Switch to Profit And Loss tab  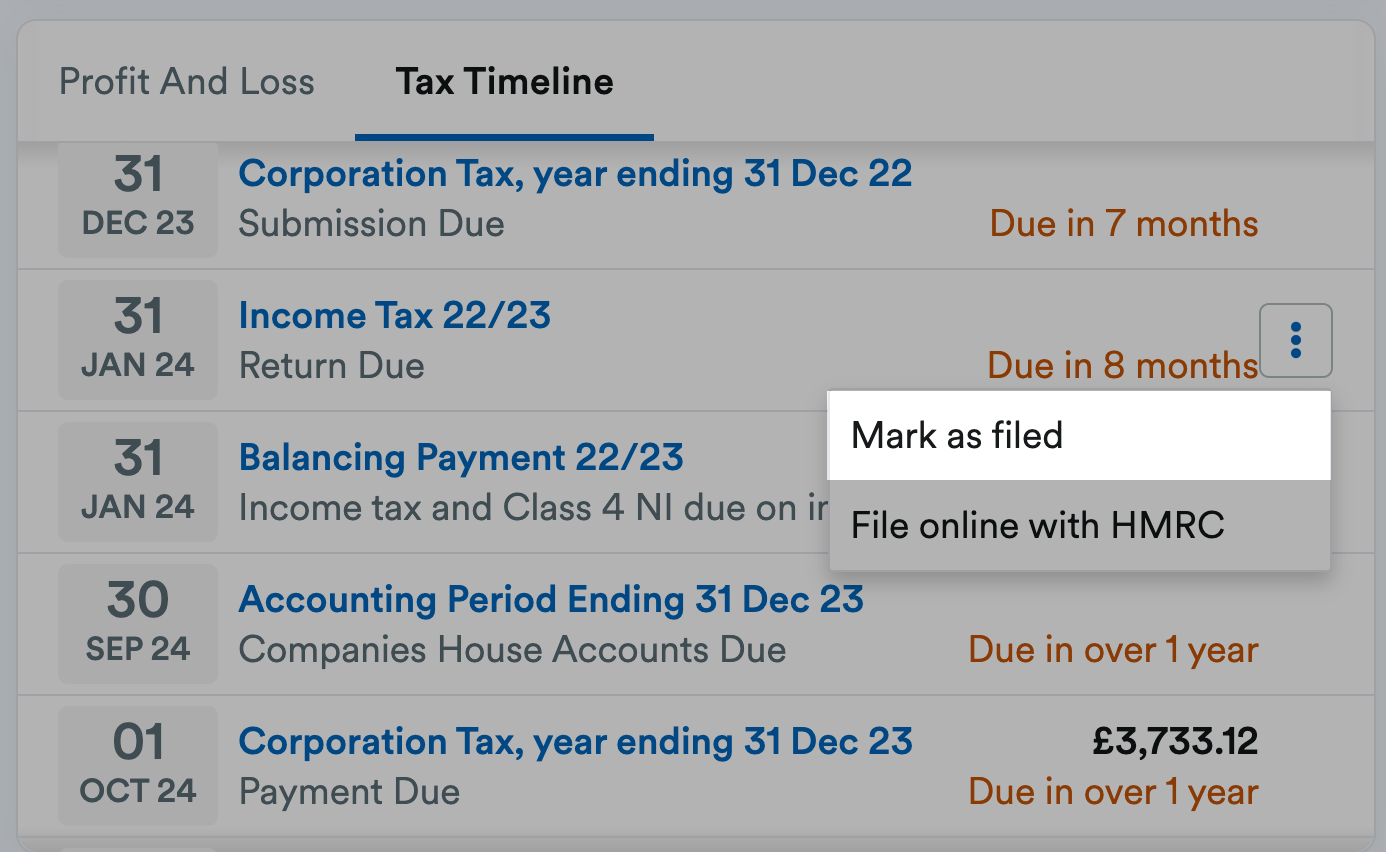pos(187,81)
